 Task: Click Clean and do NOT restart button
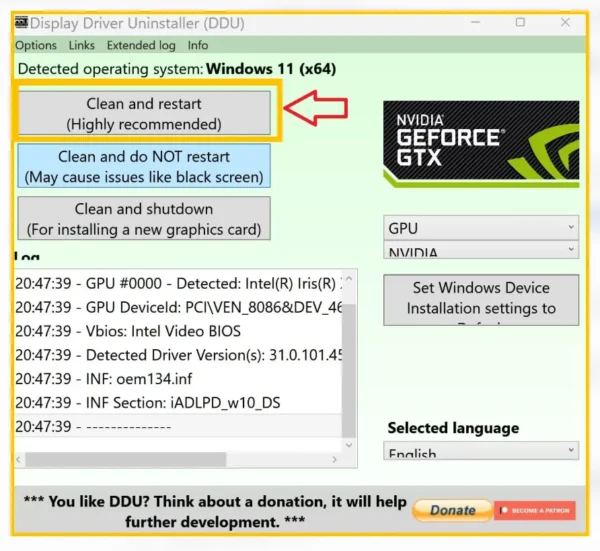pyautogui.click(x=144, y=166)
